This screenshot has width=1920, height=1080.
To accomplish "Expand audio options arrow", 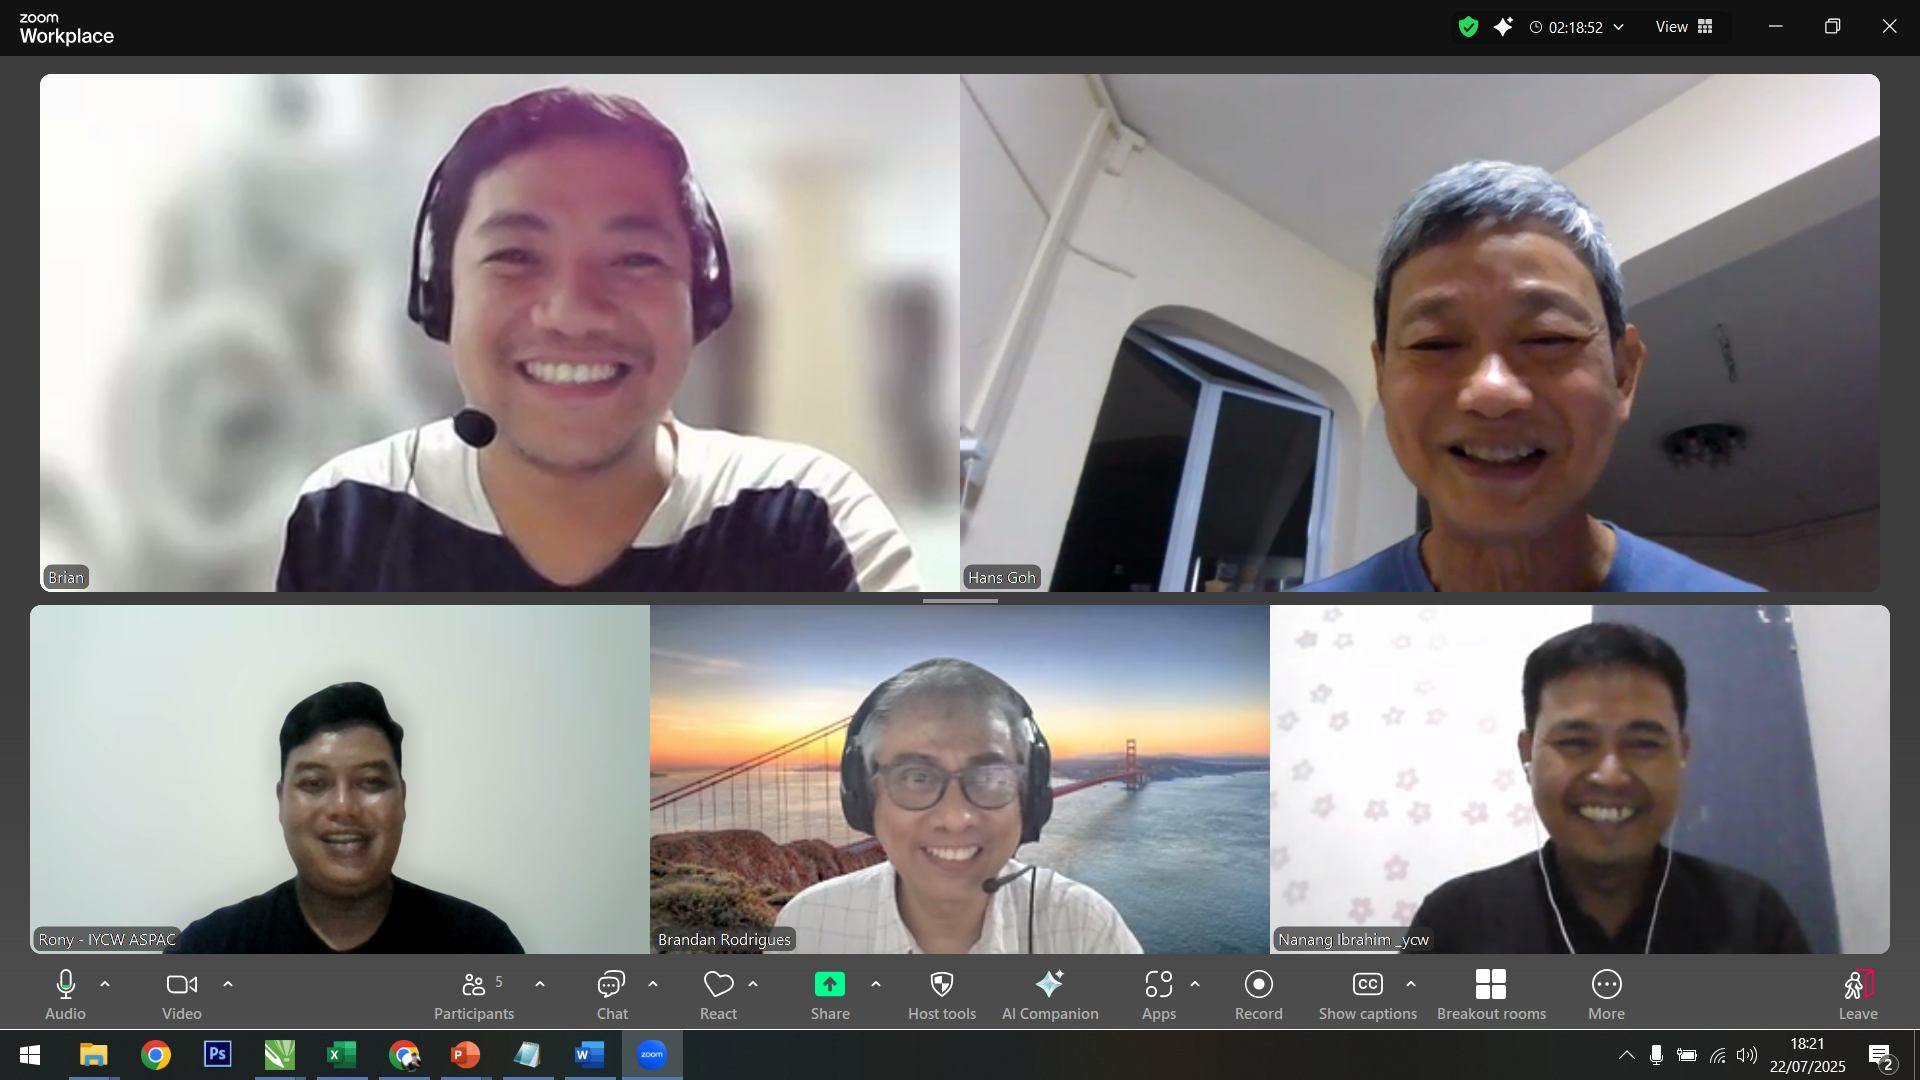I will pyautogui.click(x=105, y=984).
